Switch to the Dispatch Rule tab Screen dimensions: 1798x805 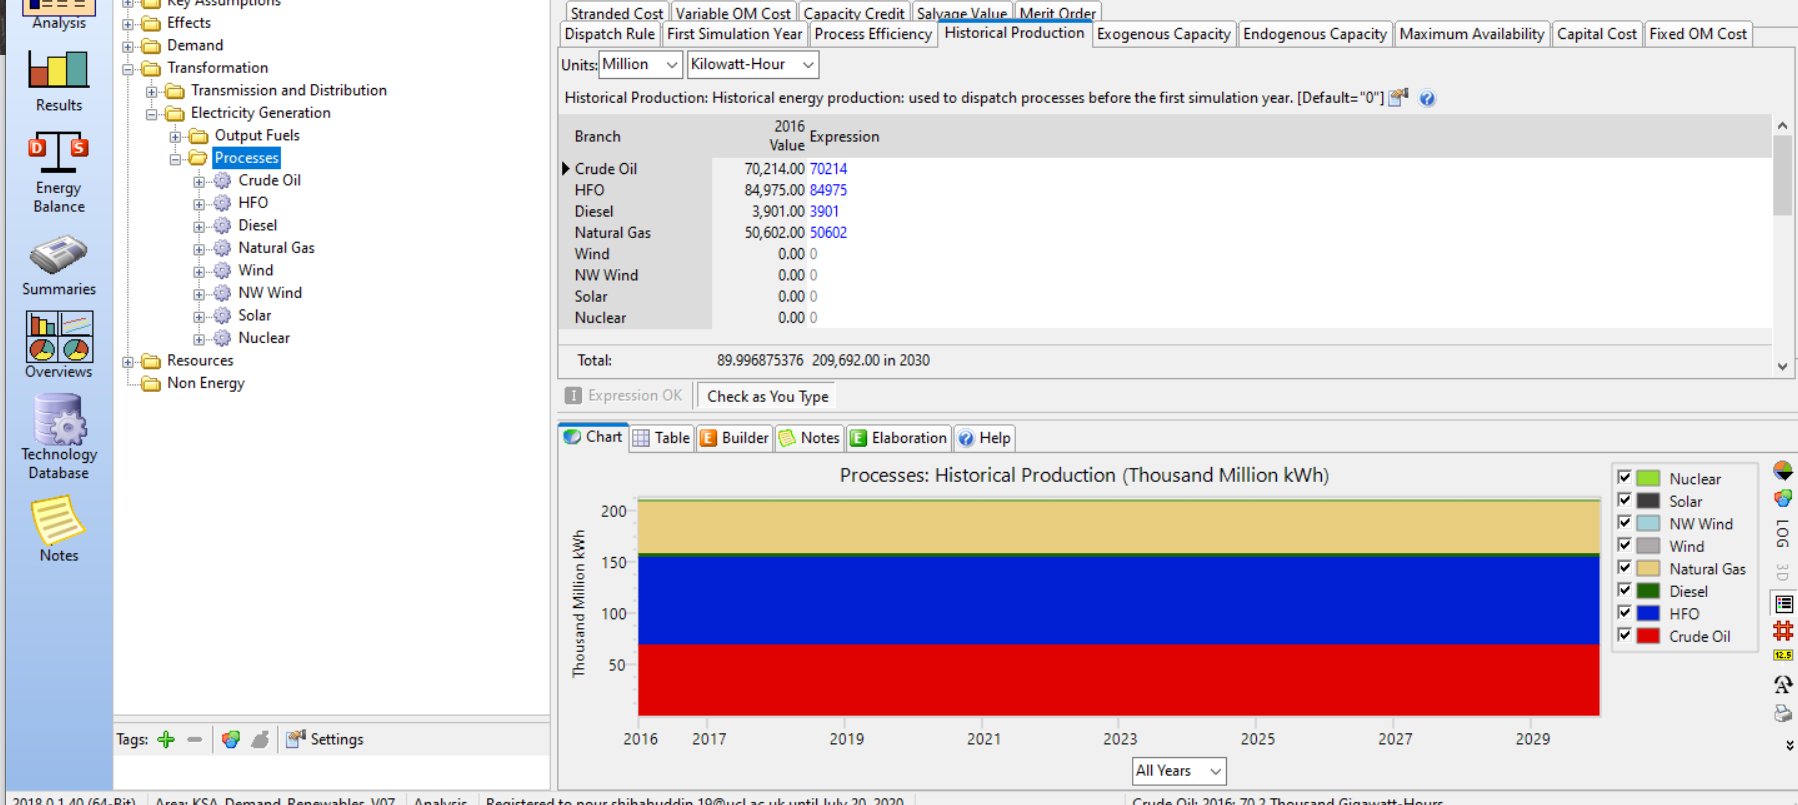click(609, 34)
